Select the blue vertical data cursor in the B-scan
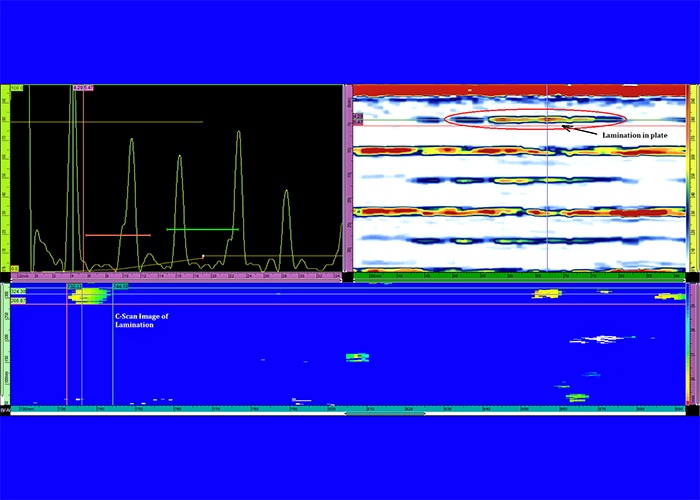Screen dimensions: 700x500 coord(547,178)
